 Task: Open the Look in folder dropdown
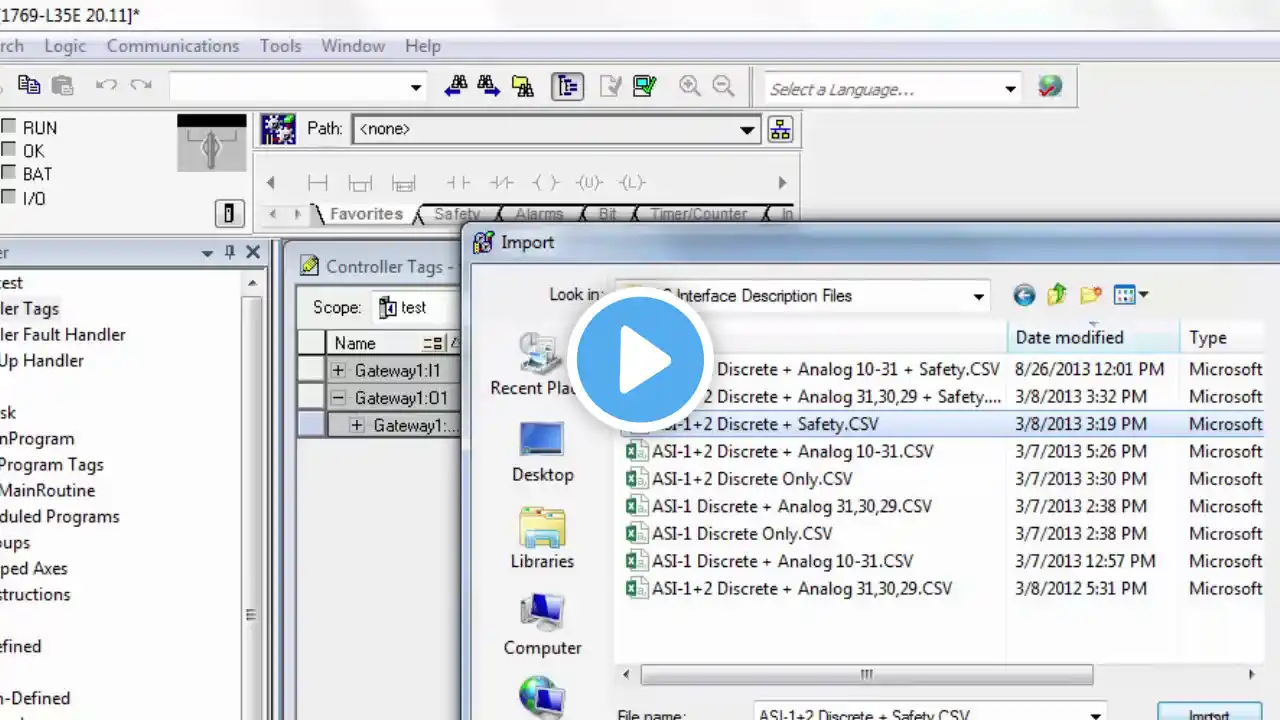coord(979,296)
